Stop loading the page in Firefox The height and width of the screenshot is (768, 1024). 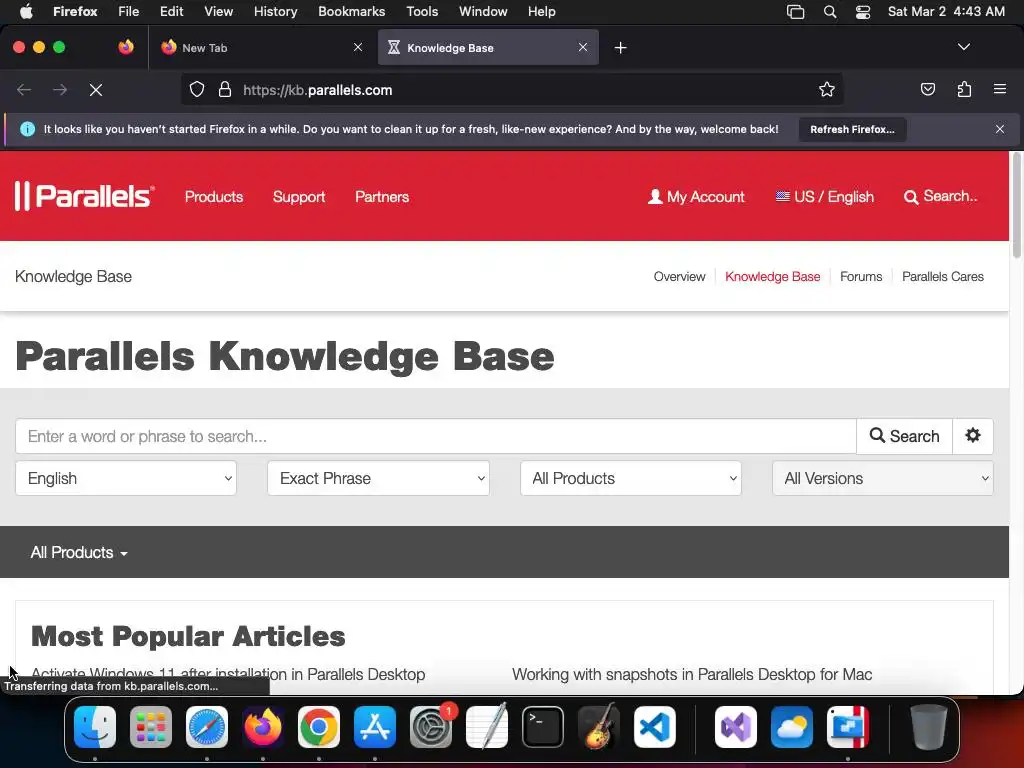96,90
